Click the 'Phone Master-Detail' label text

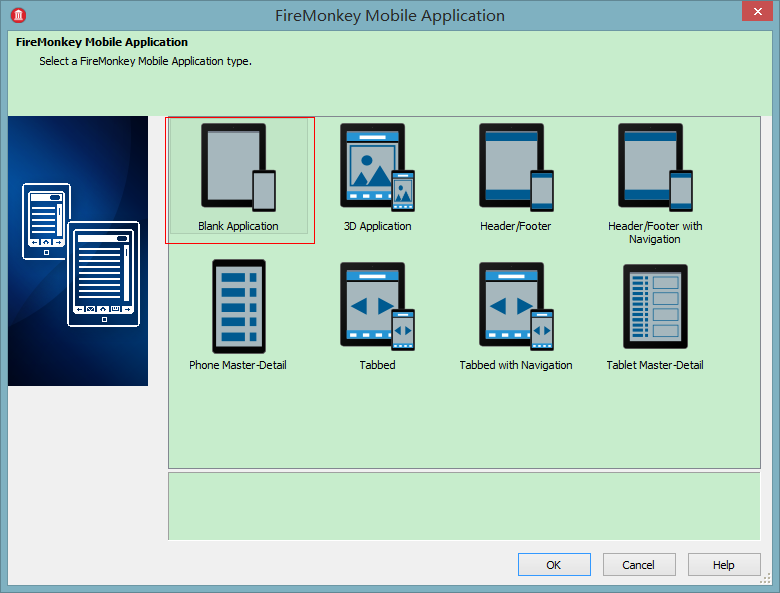pyautogui.click(x=238, y=365)
